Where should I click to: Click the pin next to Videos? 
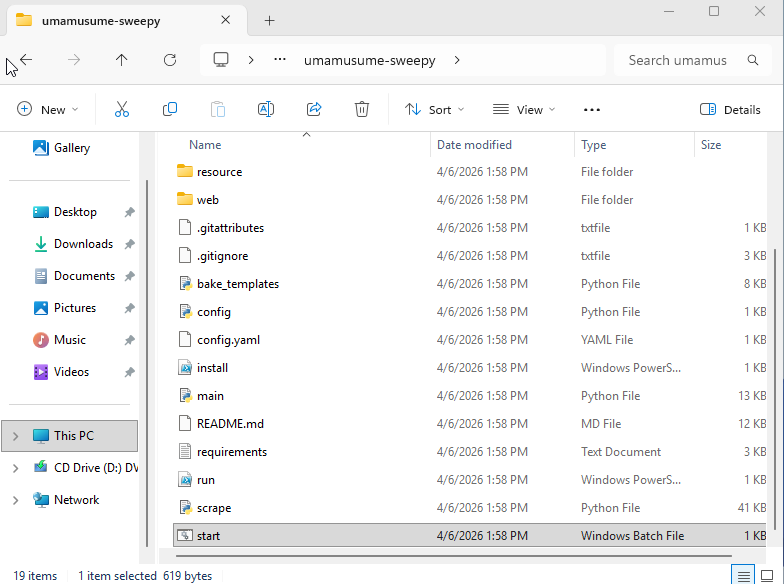point(130,372)
